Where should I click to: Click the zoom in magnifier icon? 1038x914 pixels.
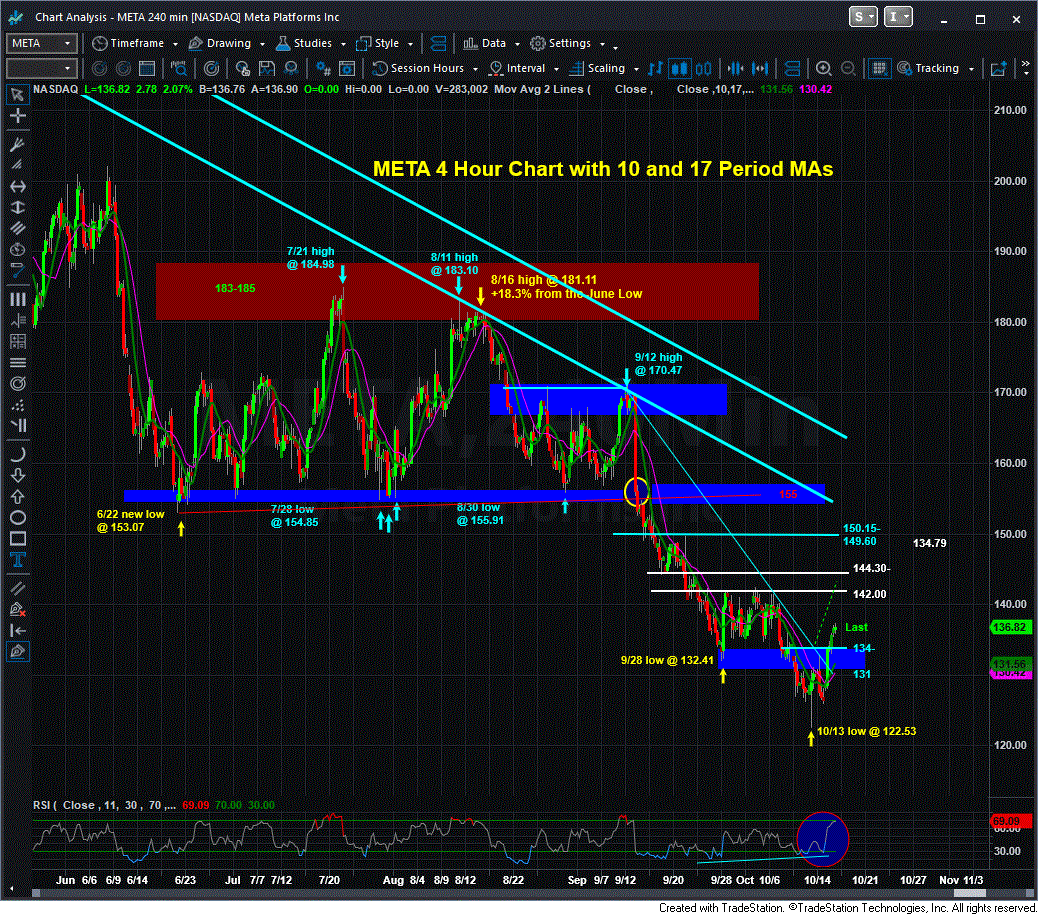(823, 68)
